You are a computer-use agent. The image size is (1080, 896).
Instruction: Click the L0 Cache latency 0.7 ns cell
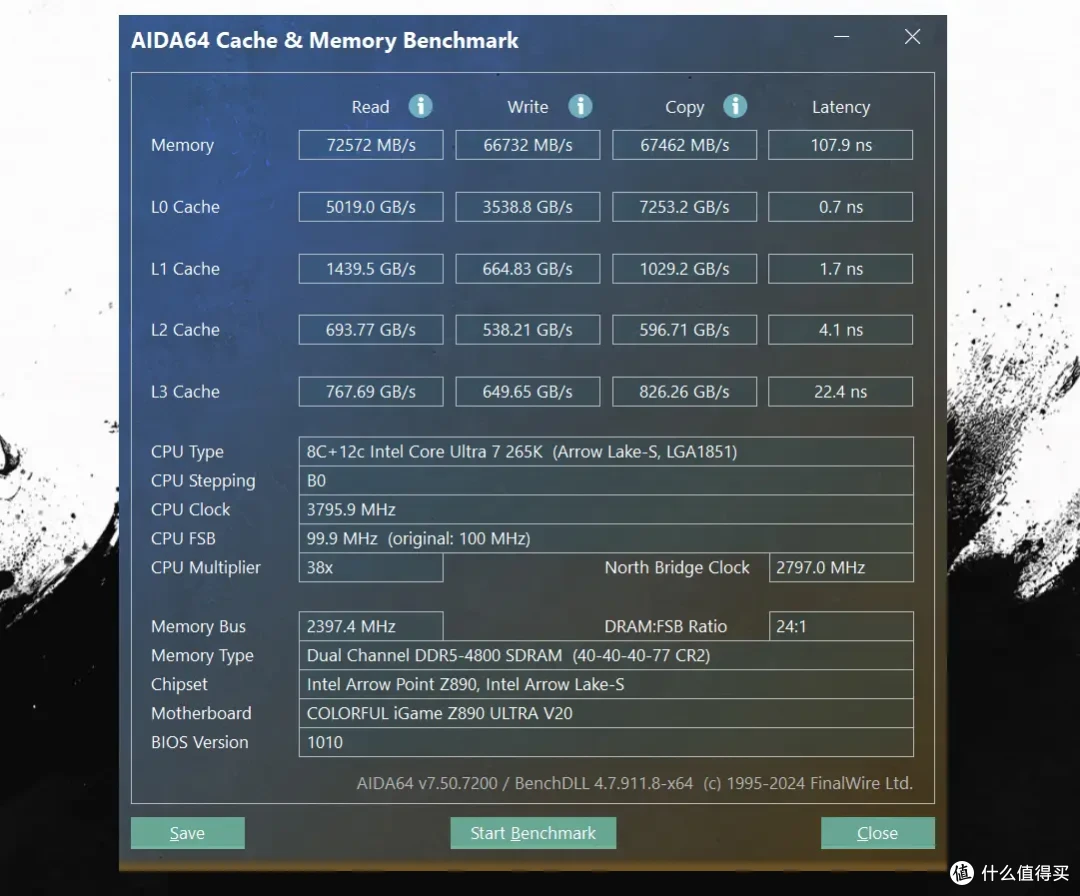click(841, 207)
